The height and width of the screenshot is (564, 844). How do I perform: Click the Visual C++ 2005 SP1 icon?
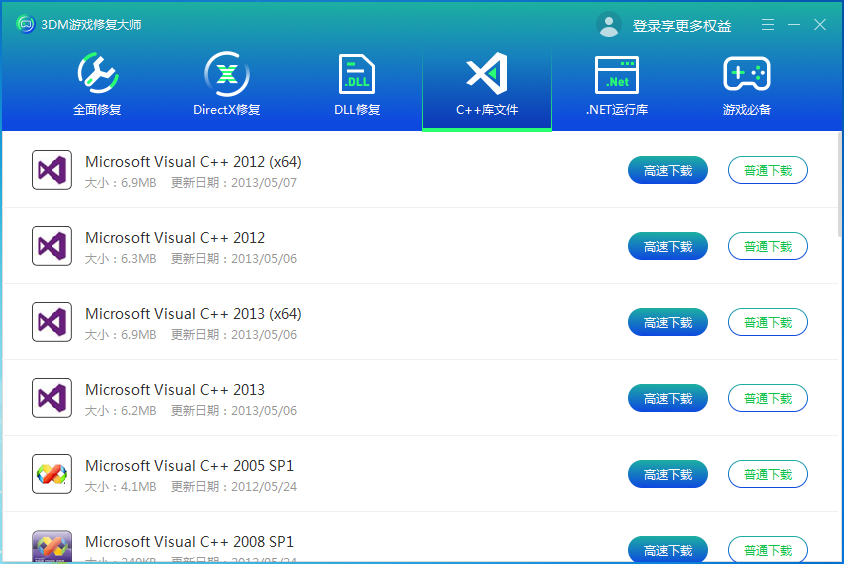point(52,474)
